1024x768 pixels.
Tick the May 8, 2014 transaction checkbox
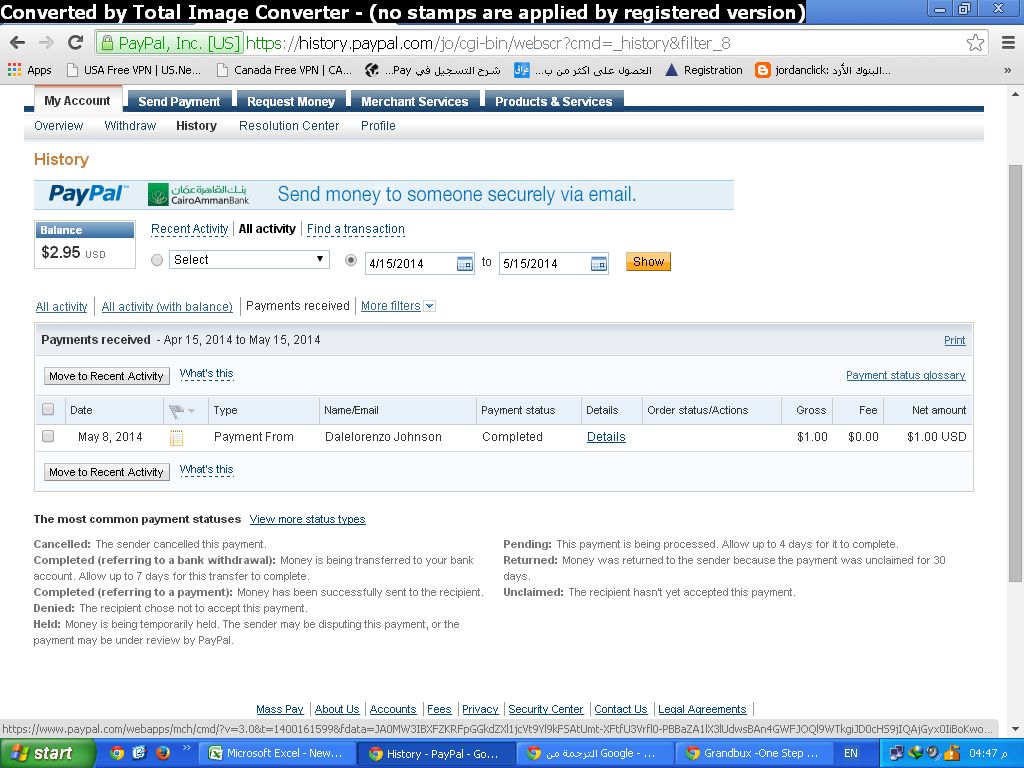point(48,436)
